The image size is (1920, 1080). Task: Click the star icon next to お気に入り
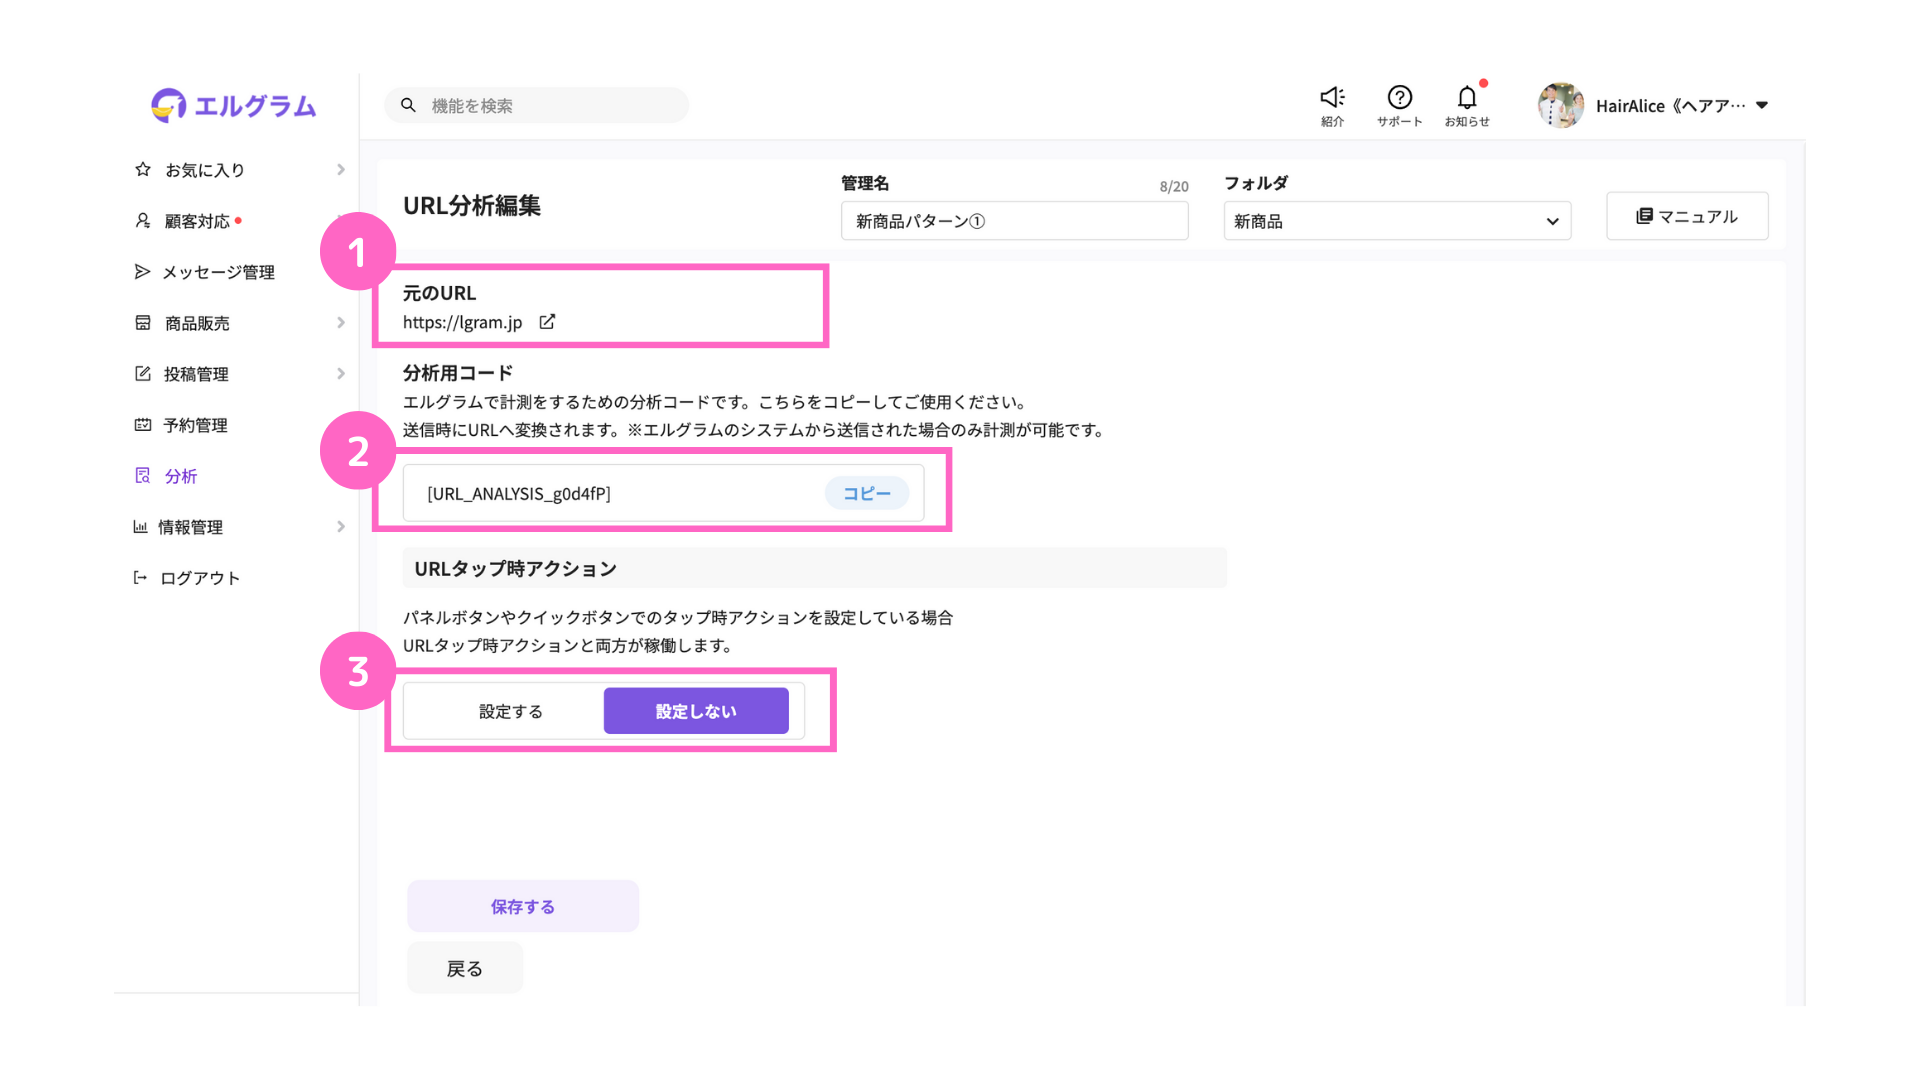[x=143, y=170]
